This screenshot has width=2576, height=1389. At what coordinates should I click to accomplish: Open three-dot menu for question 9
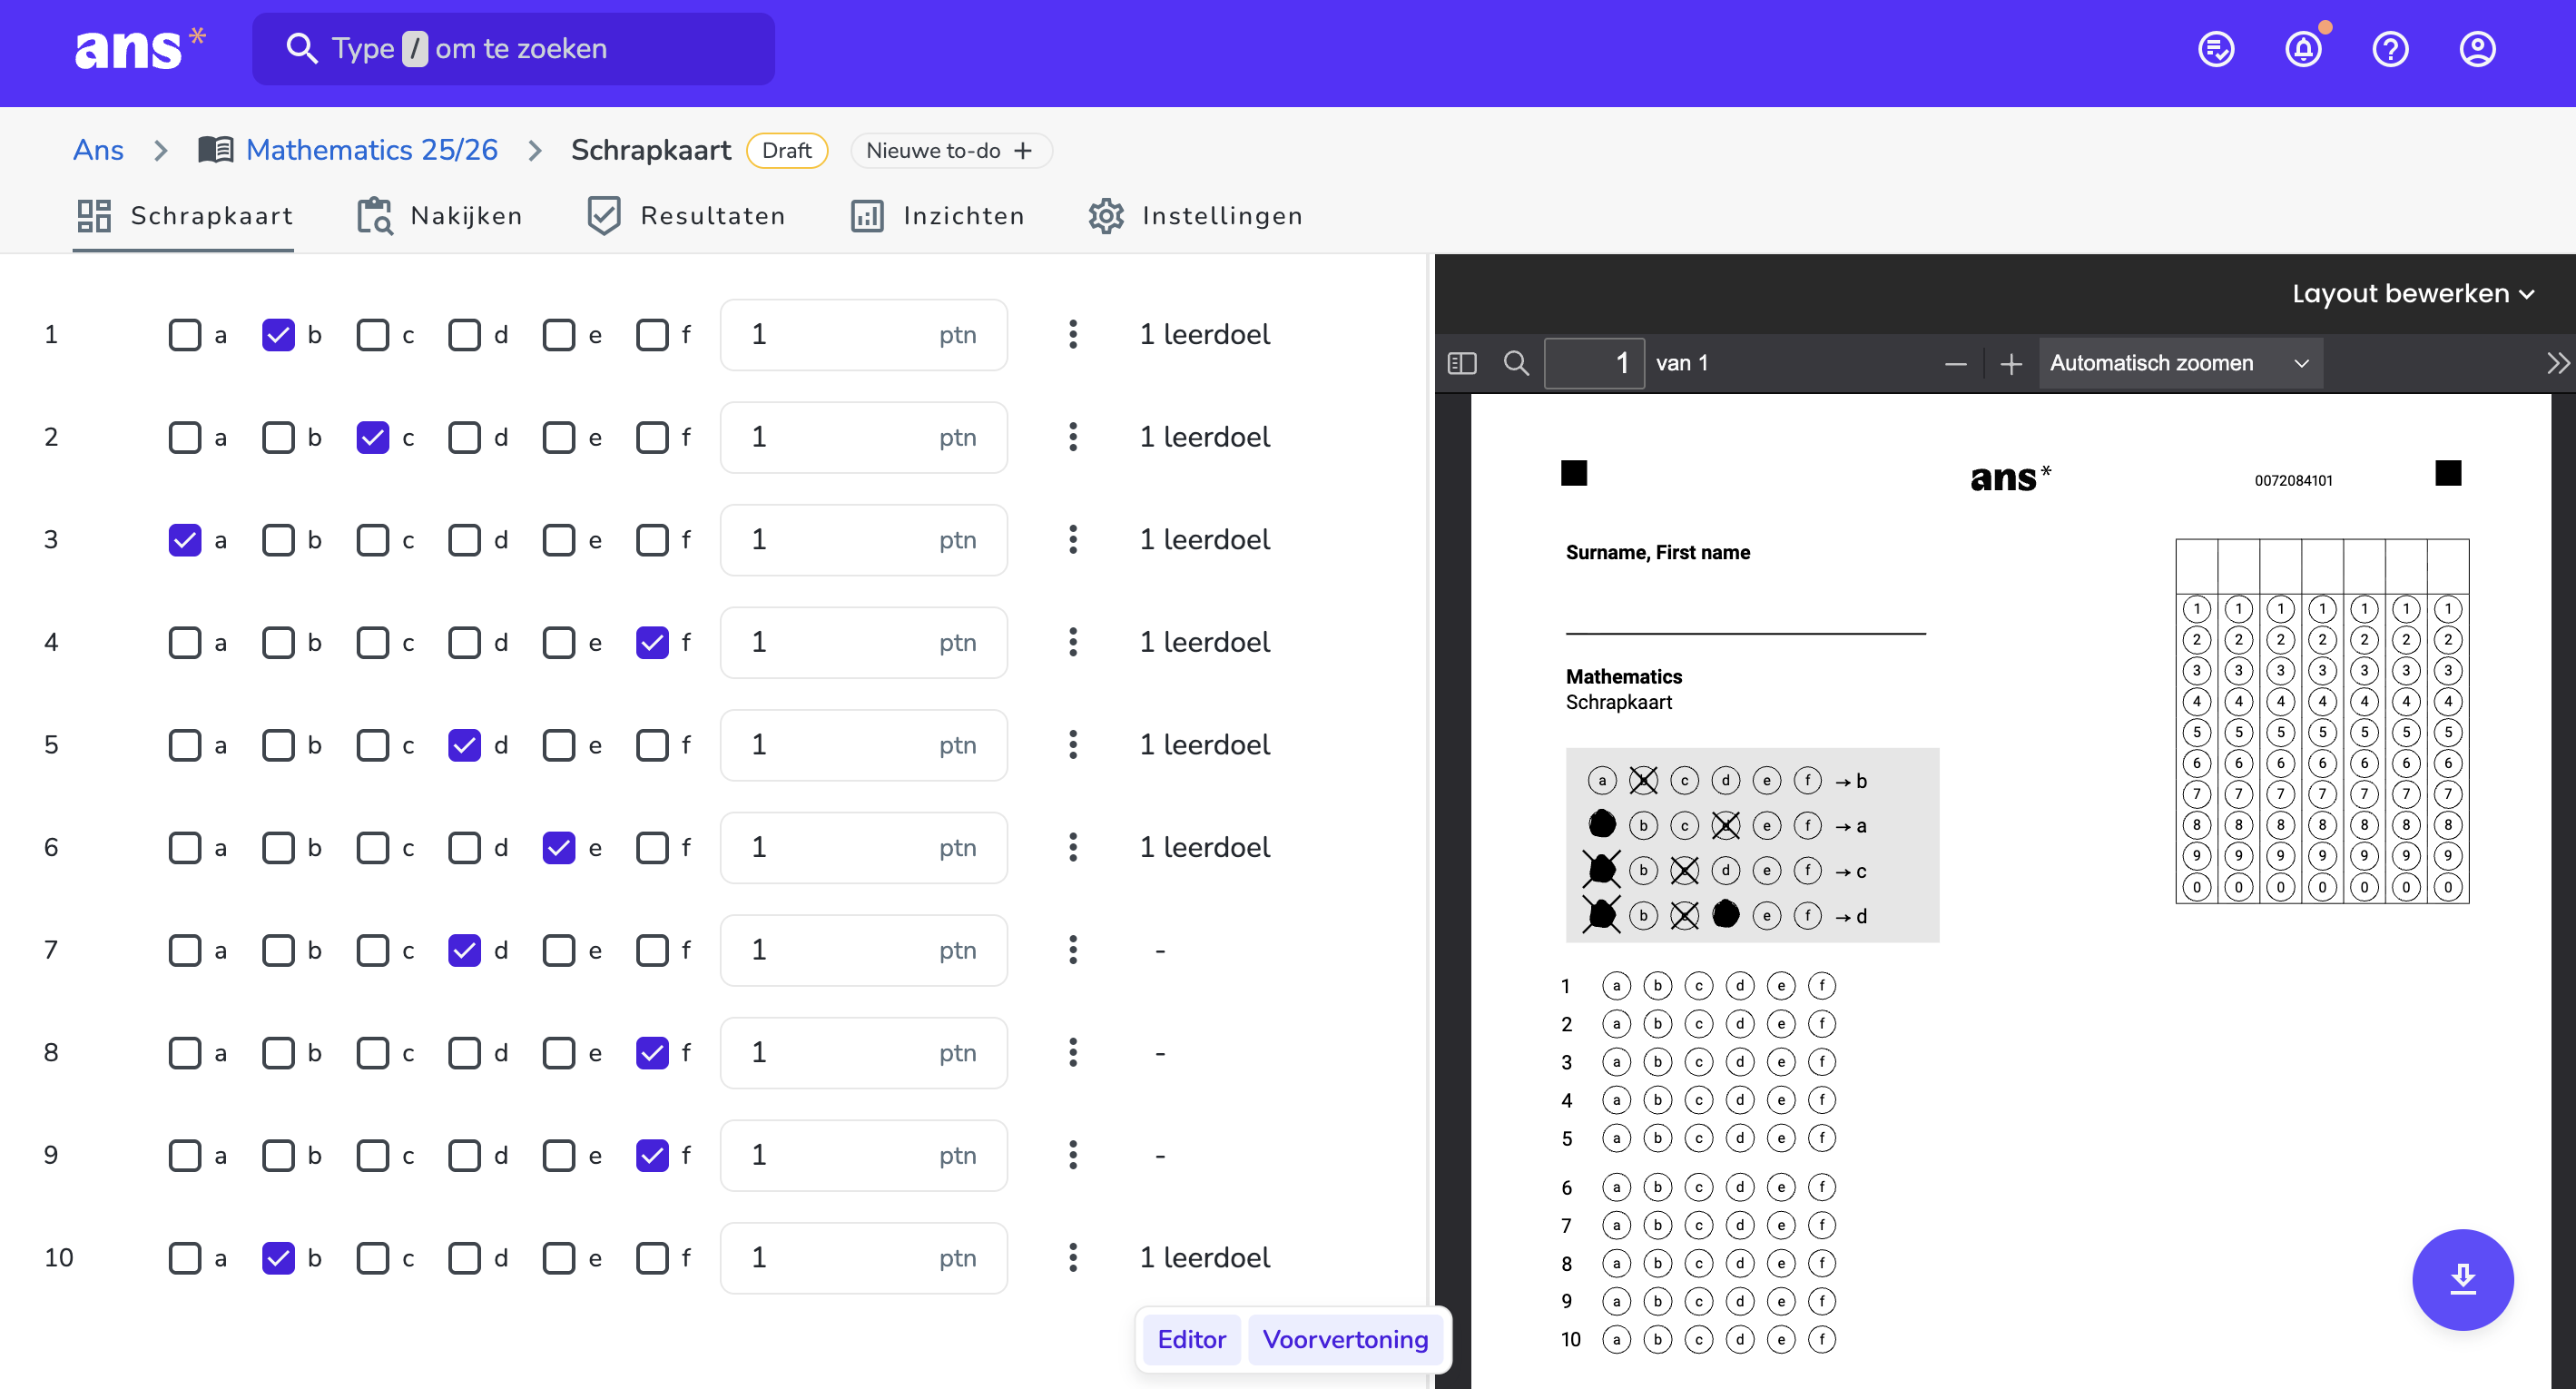point(1073,1156)
